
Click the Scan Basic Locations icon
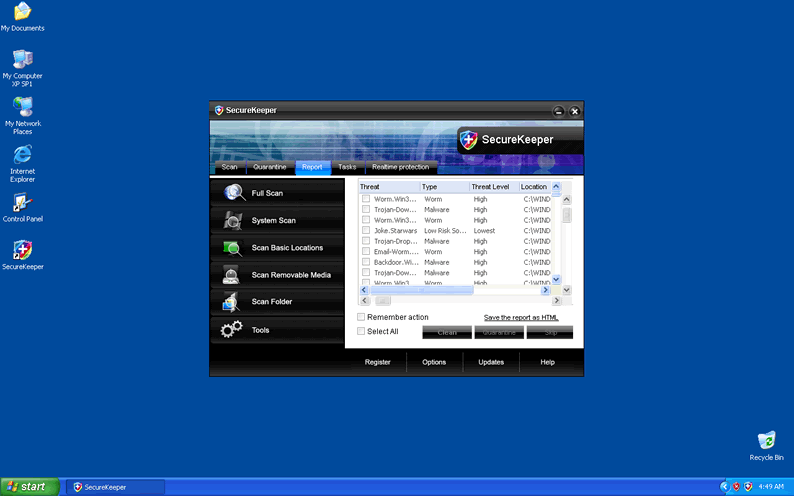(233, 248)
